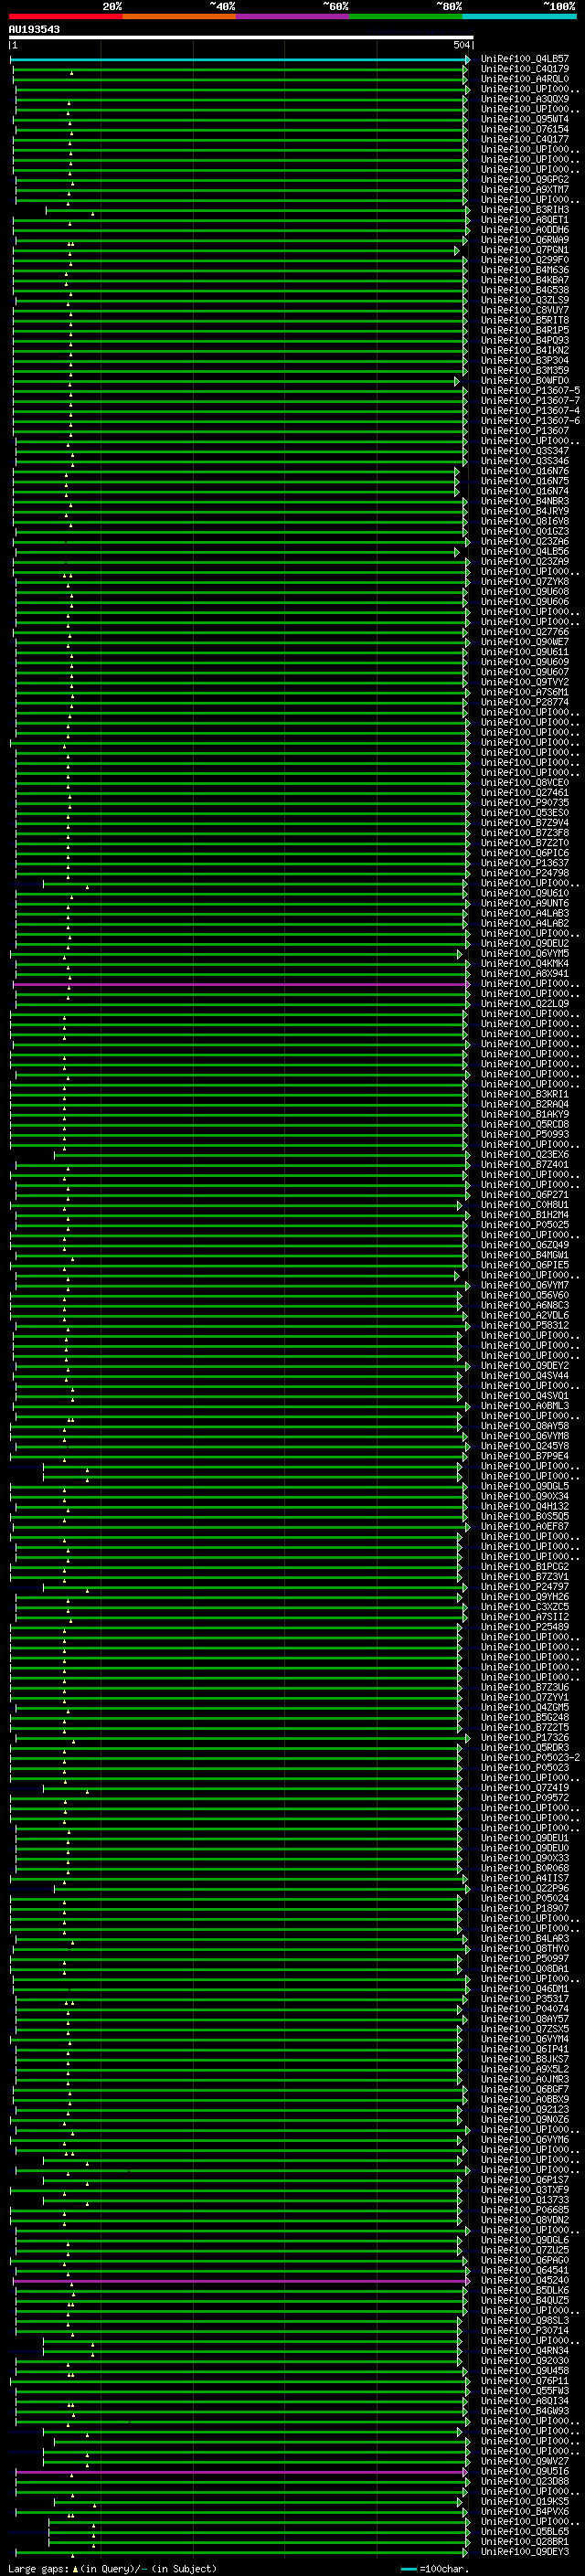Select entry UniRef100_A8X941
This screenshot has width=585, height=2576.
(525, 974)
